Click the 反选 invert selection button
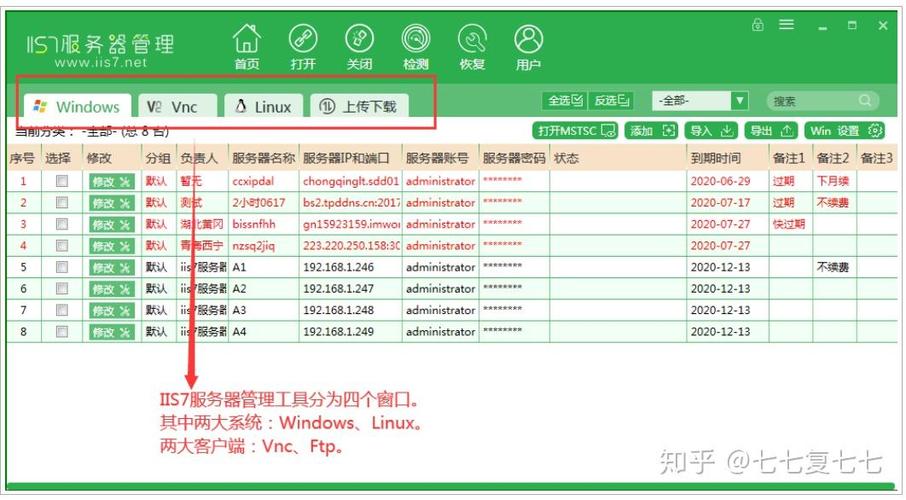This screenshot has width=906, height=500. click(611, 101)
